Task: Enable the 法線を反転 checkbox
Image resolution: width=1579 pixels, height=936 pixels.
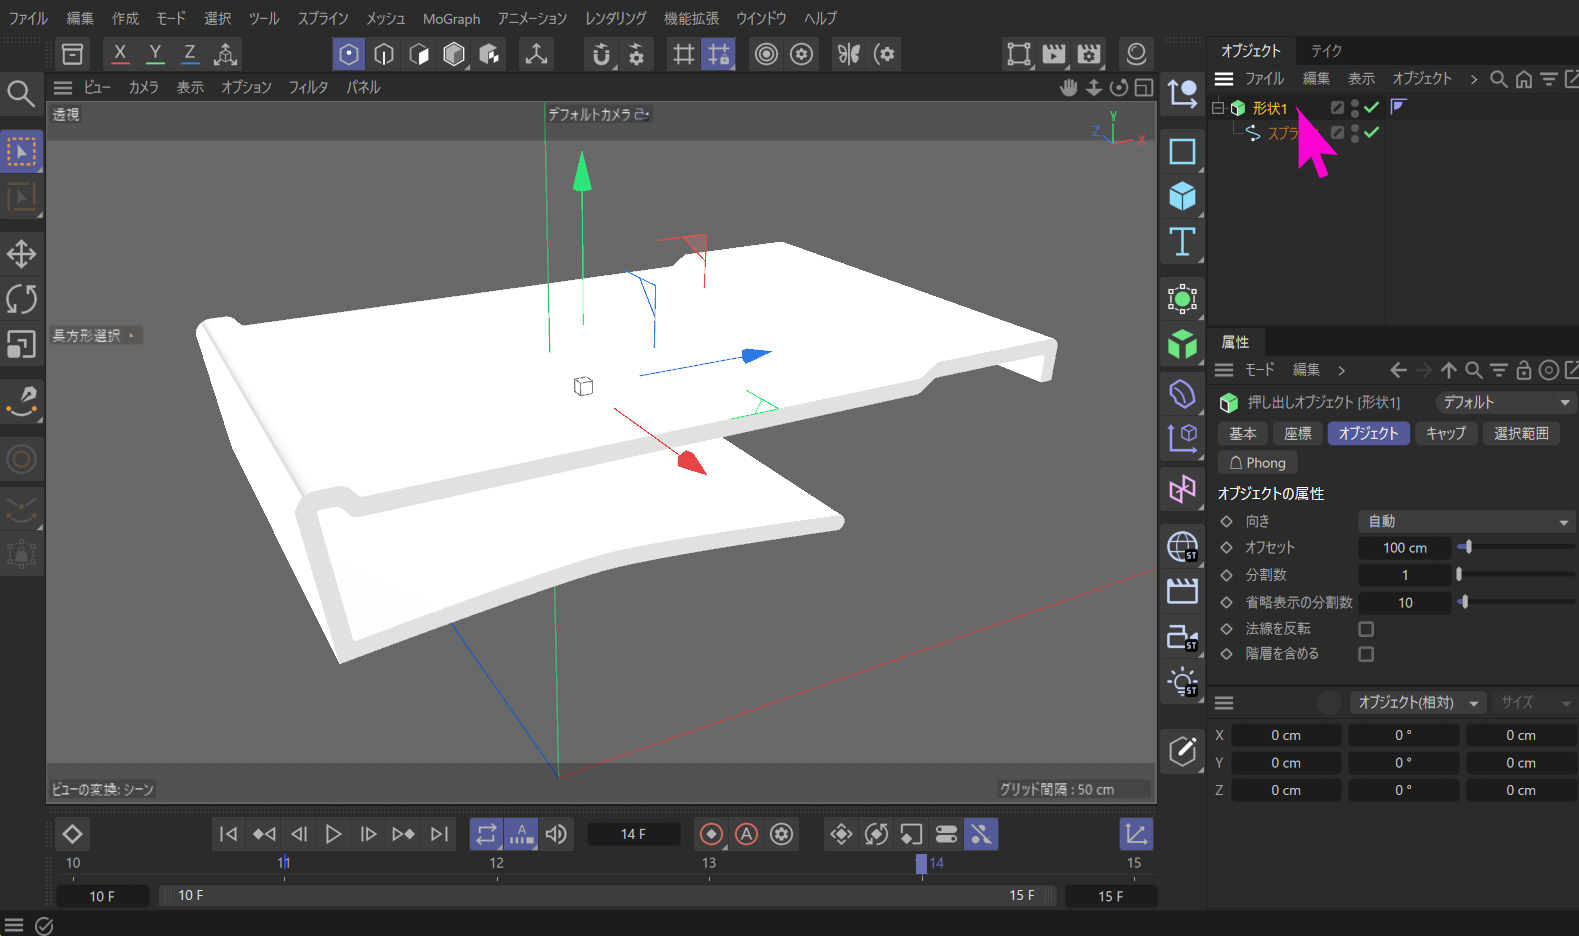Action: coord(1366,629)
